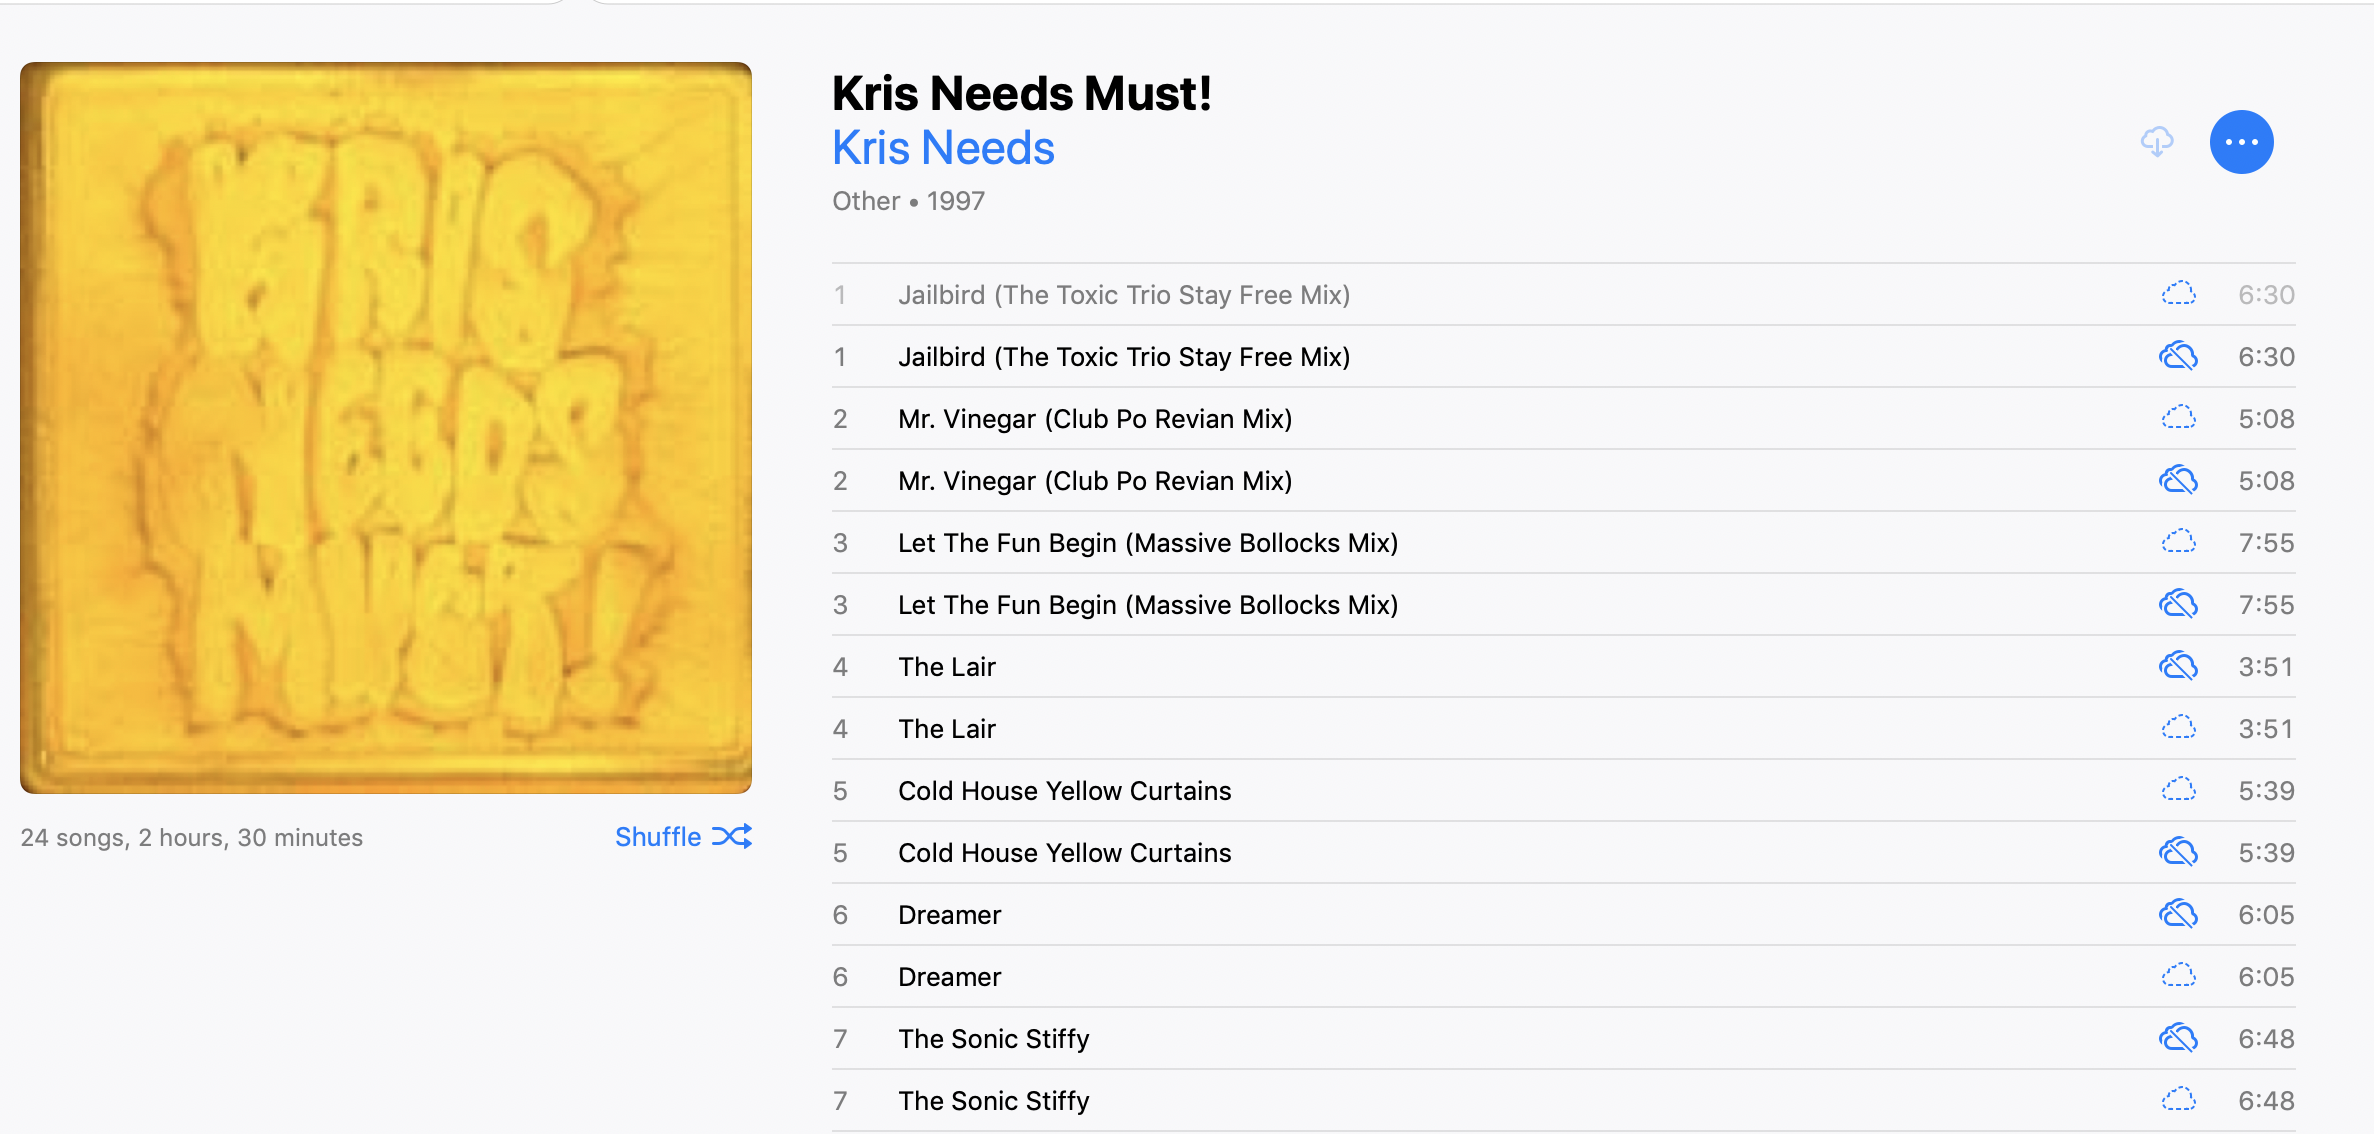Select second Cold House Yellow Curtains track
Viewport: 2374px width, 1134px height.
point(1563,853)
